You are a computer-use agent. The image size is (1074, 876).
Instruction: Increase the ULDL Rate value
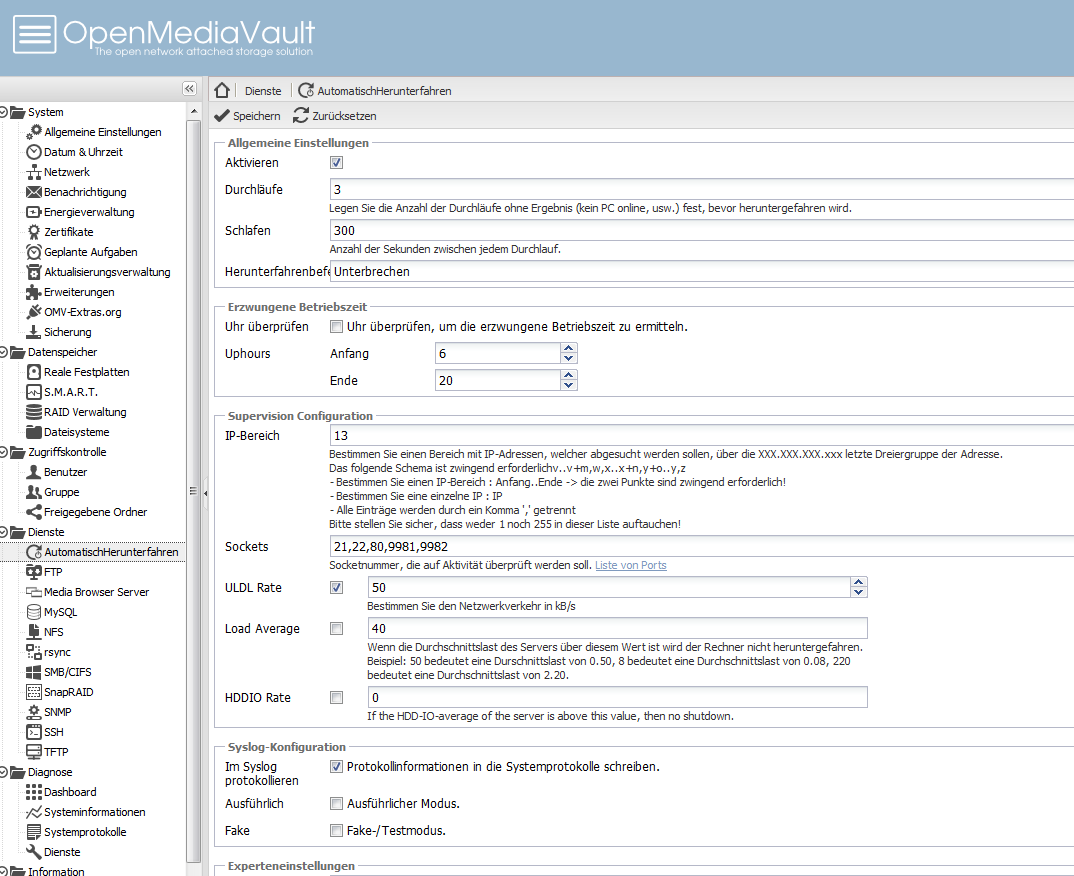point(859,582)
